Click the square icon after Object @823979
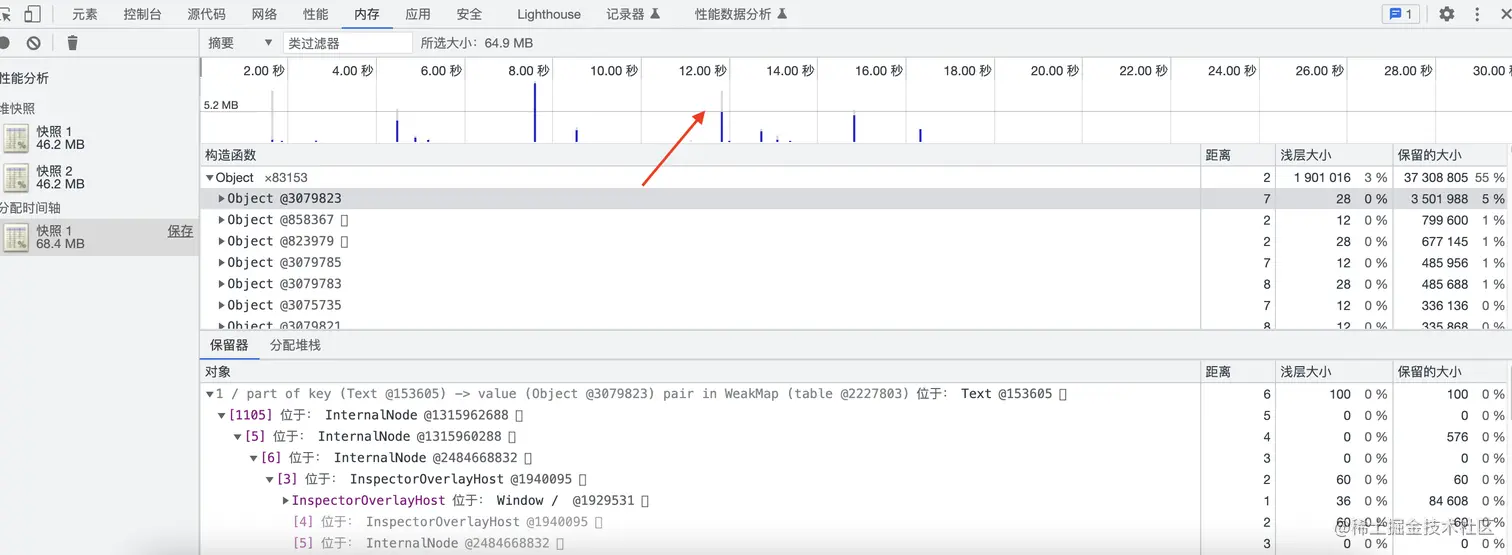The height and width of the screenshot is (555, 1512). (344, 241)
